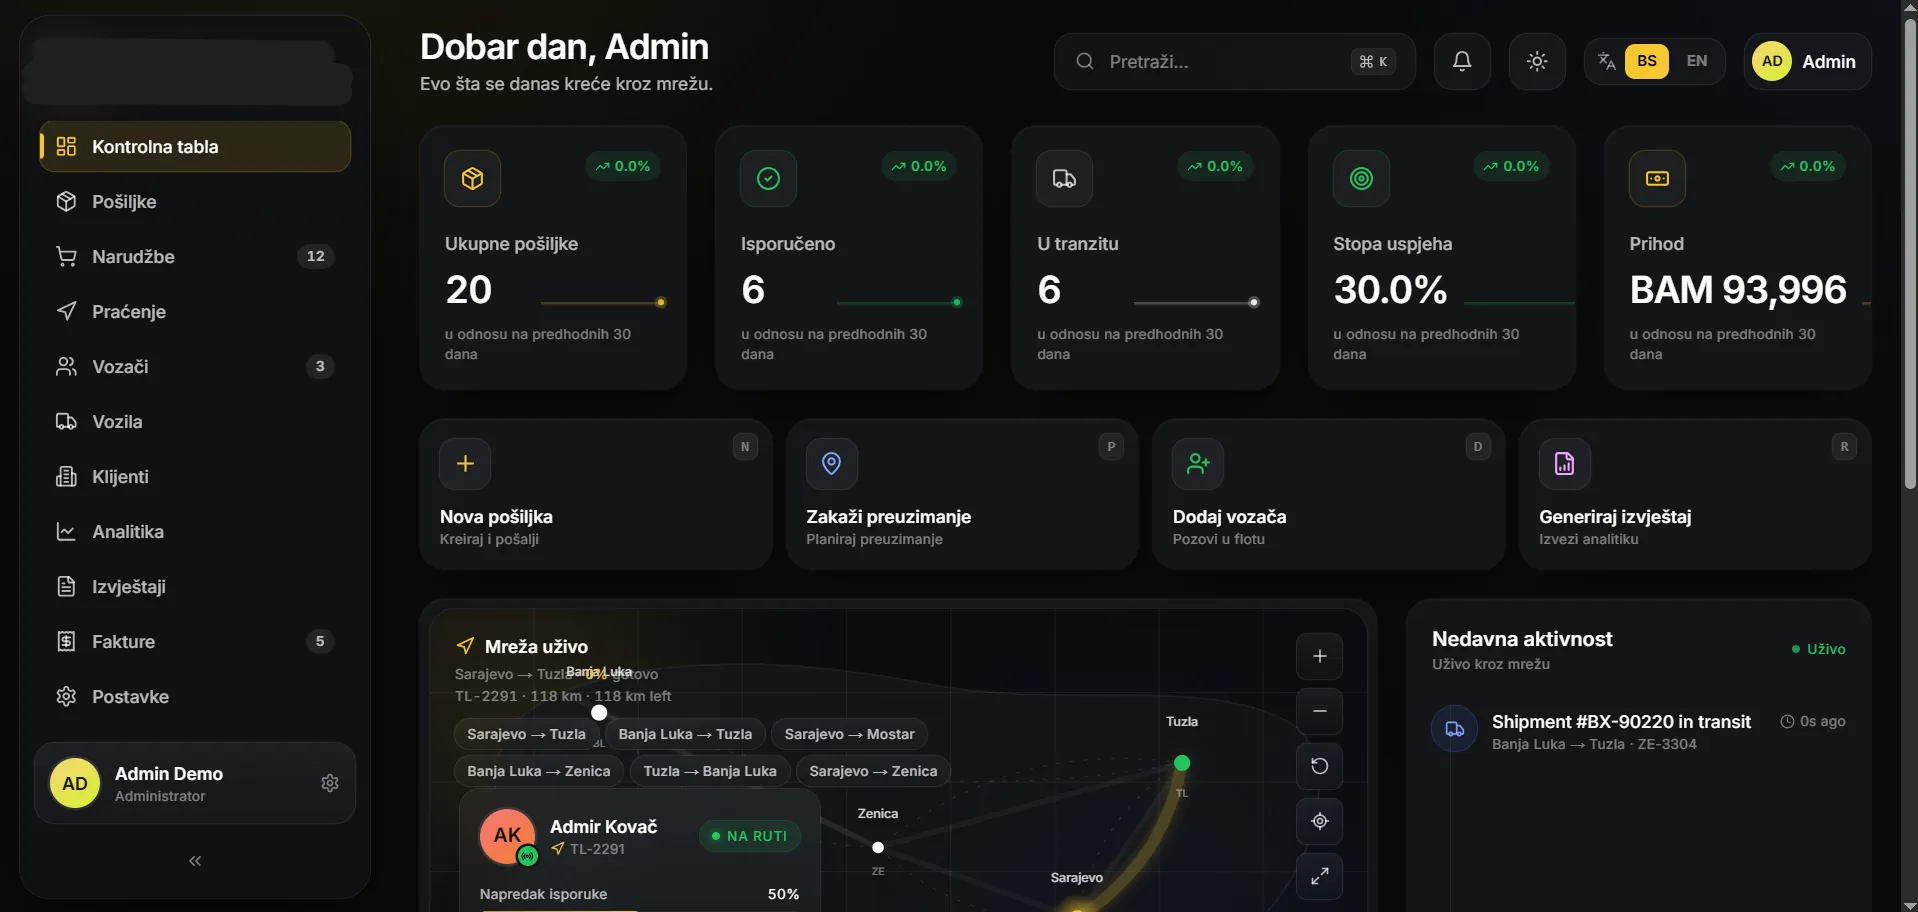Zoom out on the network map
This screenshot has width=1918, height=912.
1320,711
